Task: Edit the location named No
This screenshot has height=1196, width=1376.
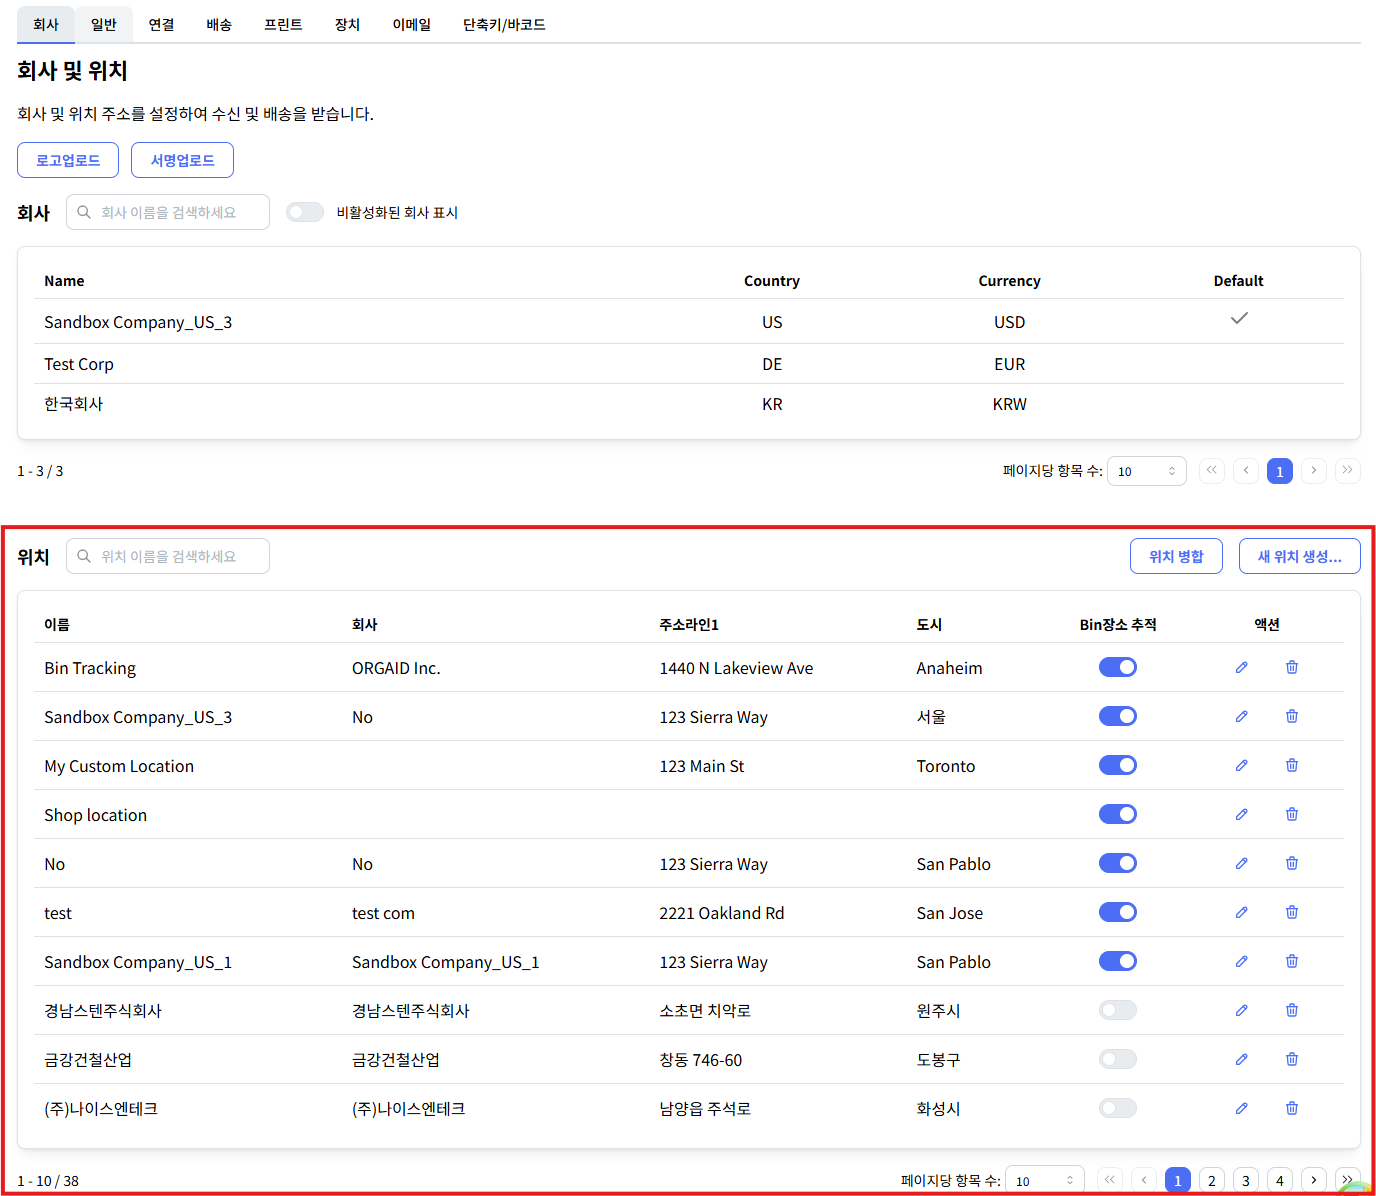Action: click(x=1241, y=863)
